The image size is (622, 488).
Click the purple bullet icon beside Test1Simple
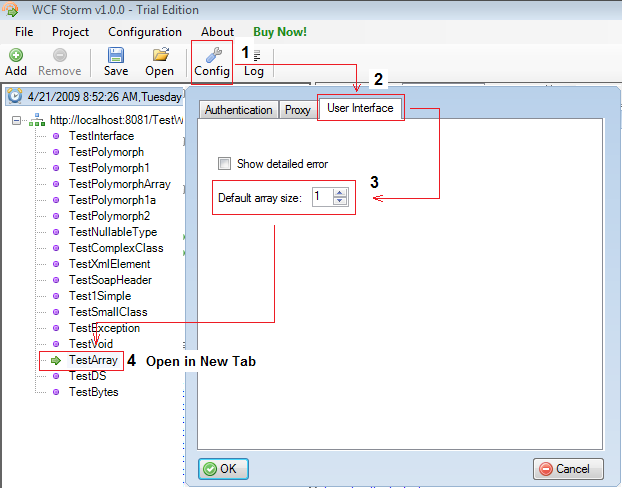(56, 296)
